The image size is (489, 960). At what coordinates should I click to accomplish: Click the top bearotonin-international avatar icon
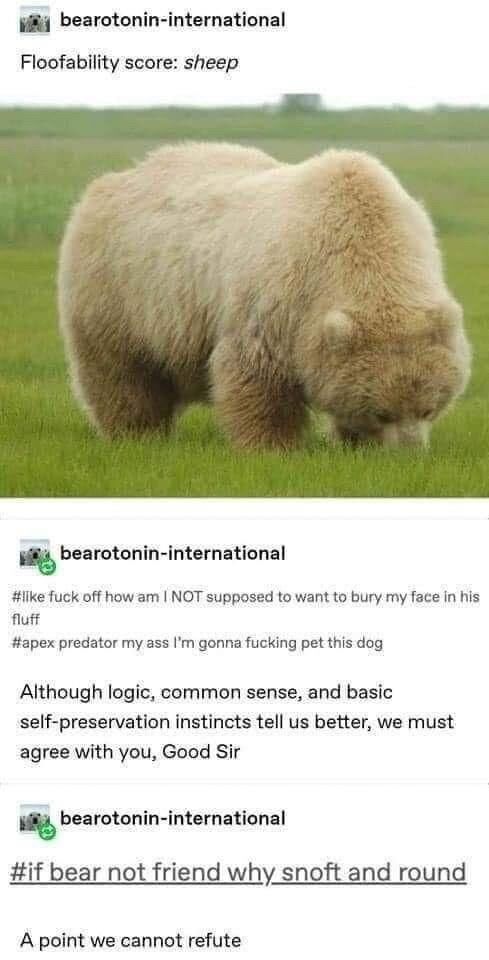click(x=35, y=20)
